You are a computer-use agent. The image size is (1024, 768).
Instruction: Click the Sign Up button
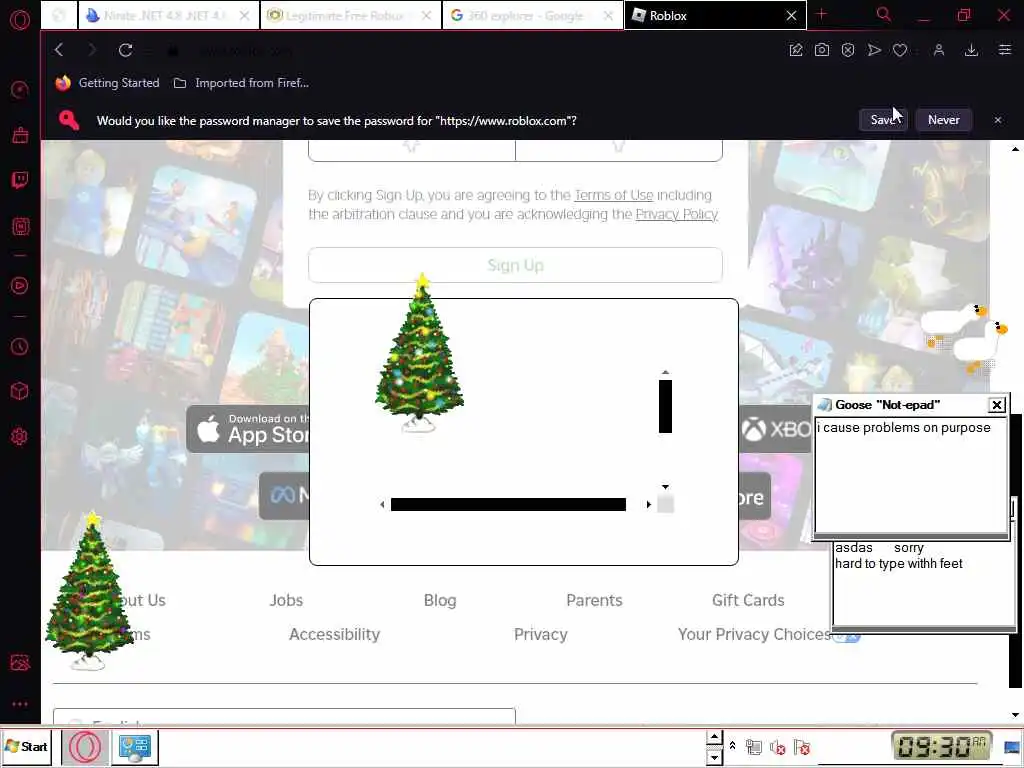pyautogui.click(x=515, y=265)
